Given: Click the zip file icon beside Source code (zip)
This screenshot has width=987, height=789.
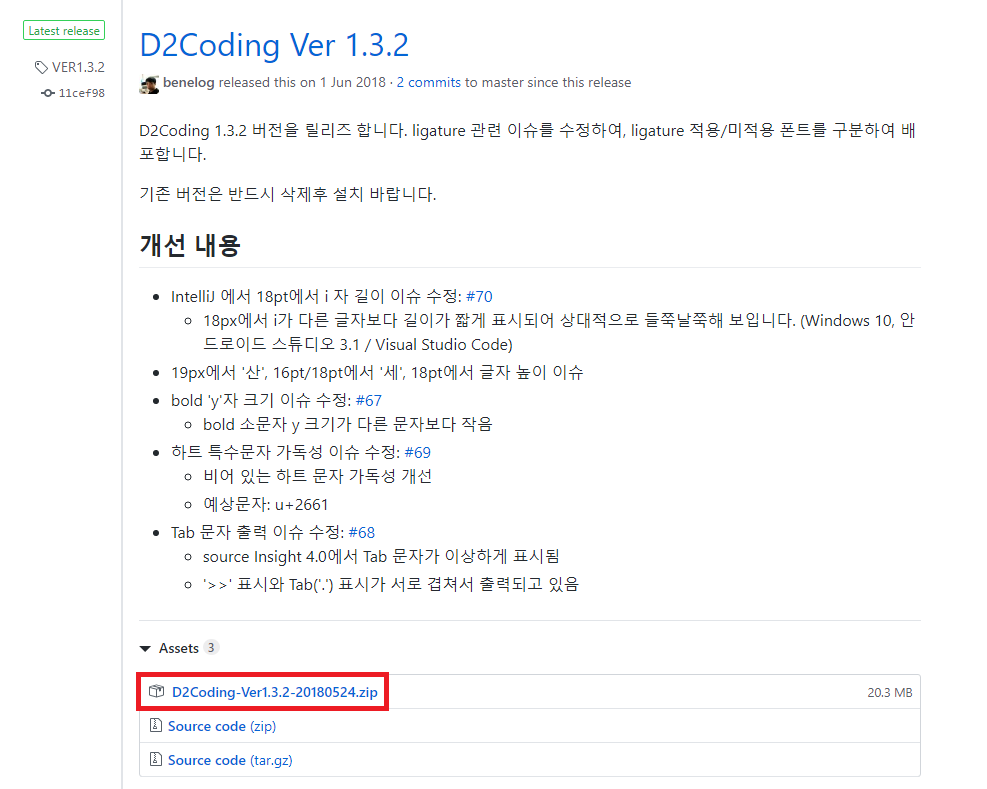Looking at the screenshot, I should point(155,725).
